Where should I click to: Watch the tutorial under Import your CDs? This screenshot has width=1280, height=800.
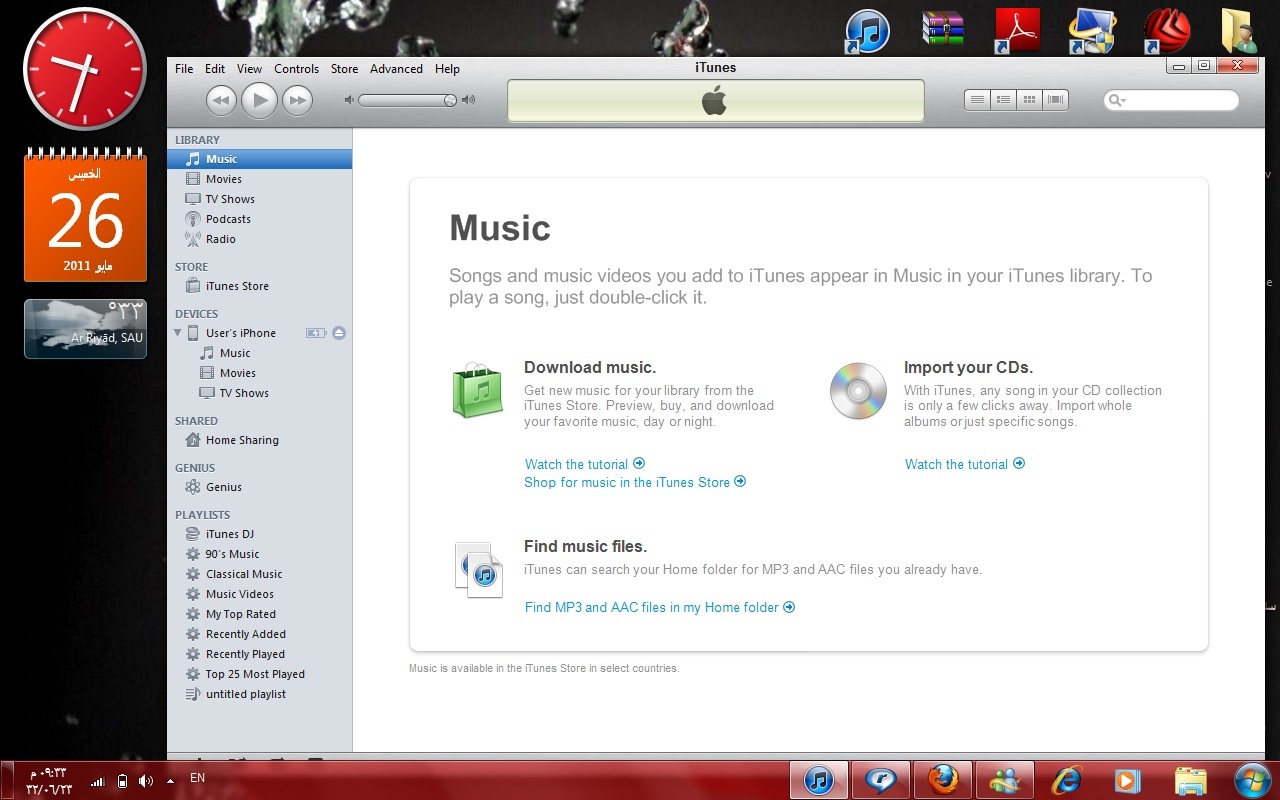click(x=965, y=464)
